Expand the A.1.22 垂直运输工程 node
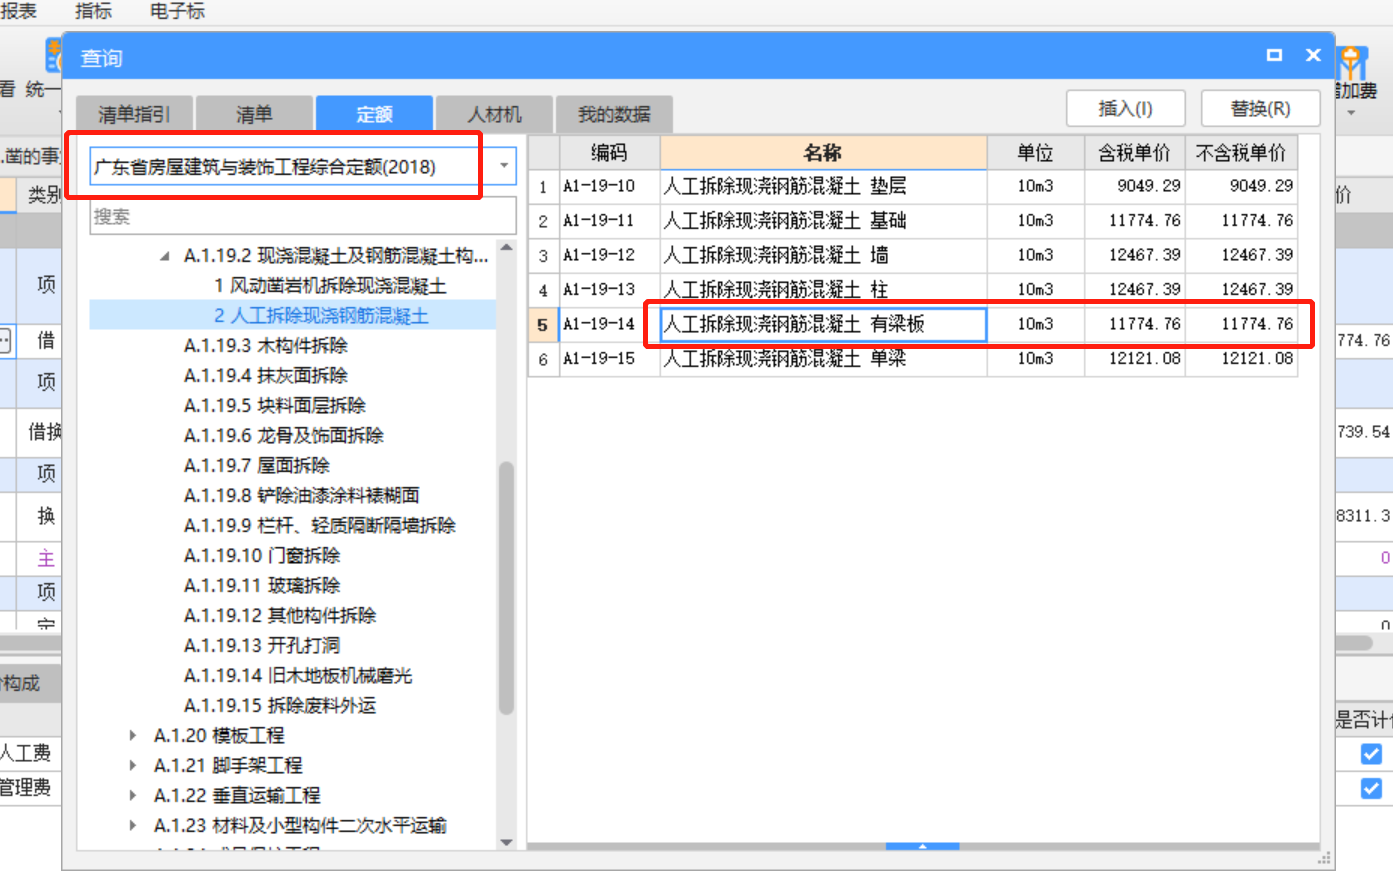 click(x=133, y=795)
